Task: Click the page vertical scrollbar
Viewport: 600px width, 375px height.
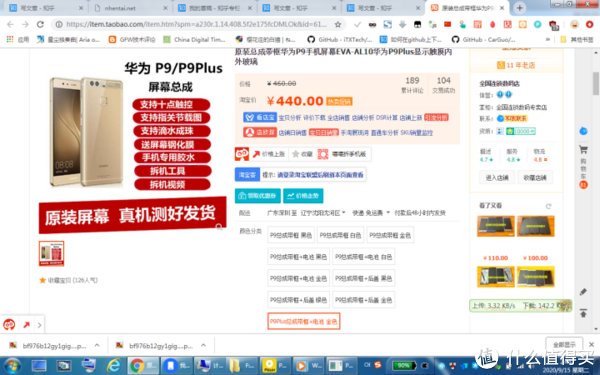Action: tap(596, 83)
